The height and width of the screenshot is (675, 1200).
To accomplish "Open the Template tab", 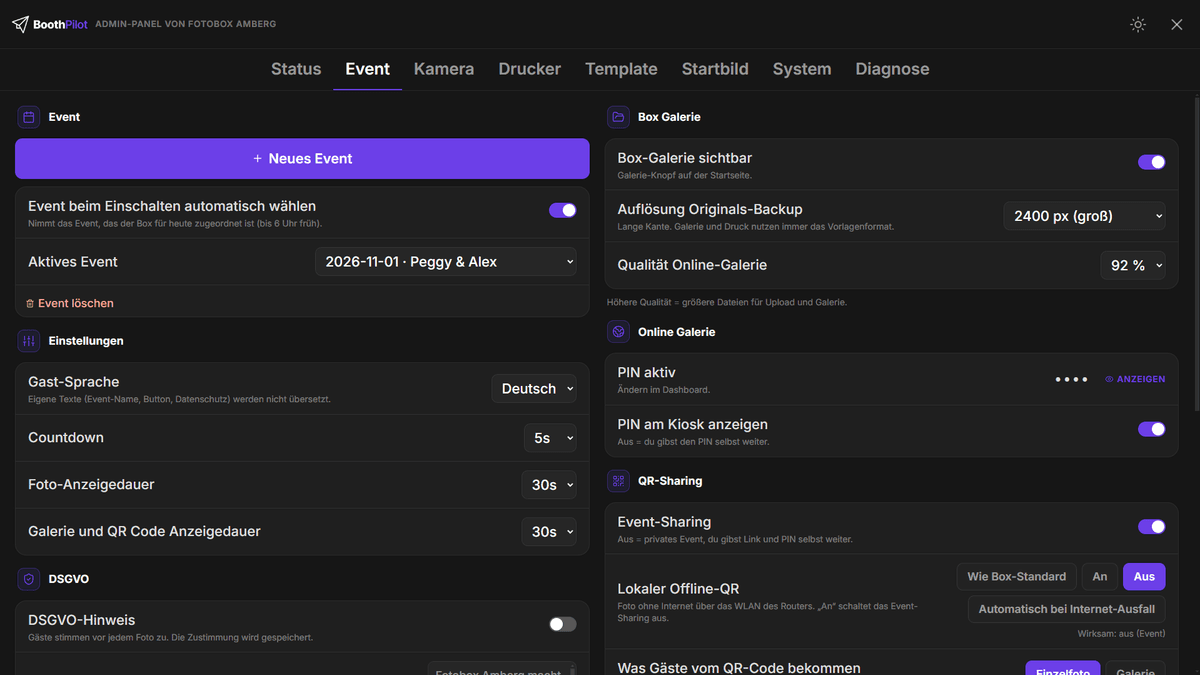I will [621, 69].
